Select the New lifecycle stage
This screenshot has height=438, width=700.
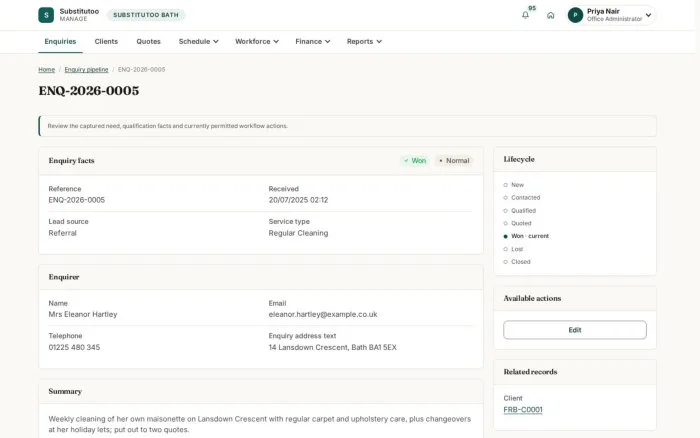pos(513,185)
